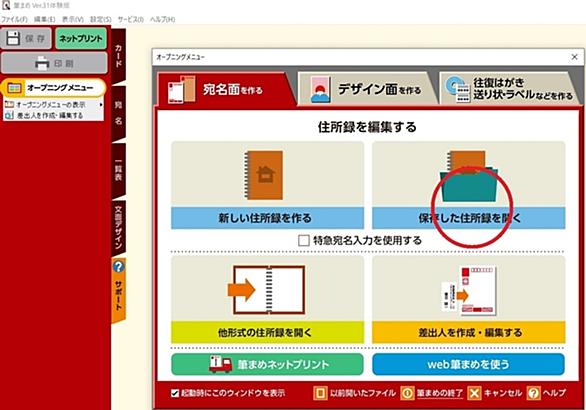Viewport: 586px width, 410px height.
Task: Open the サポート question mark tab
Action: 118,290
